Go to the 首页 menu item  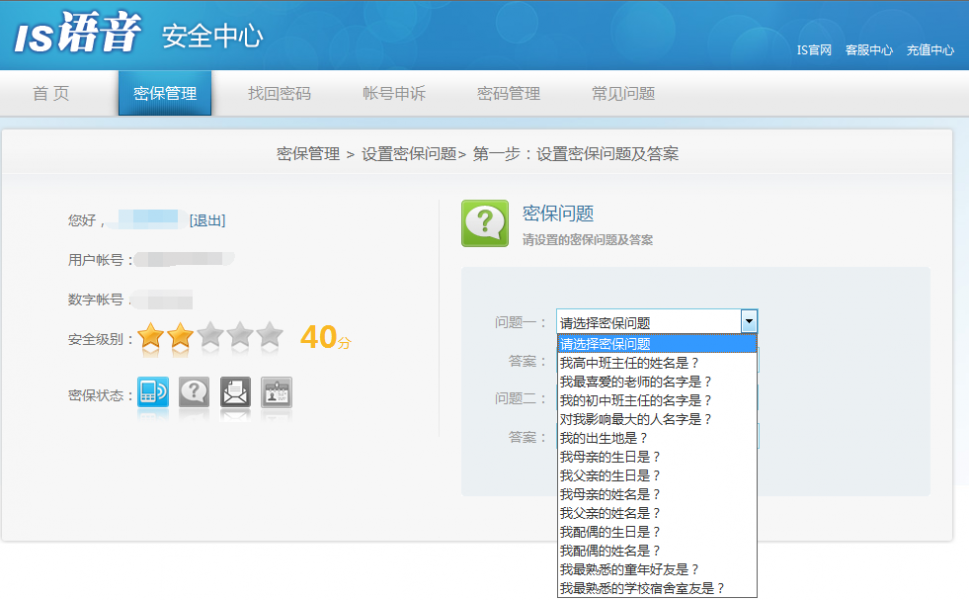pos(48,93)
